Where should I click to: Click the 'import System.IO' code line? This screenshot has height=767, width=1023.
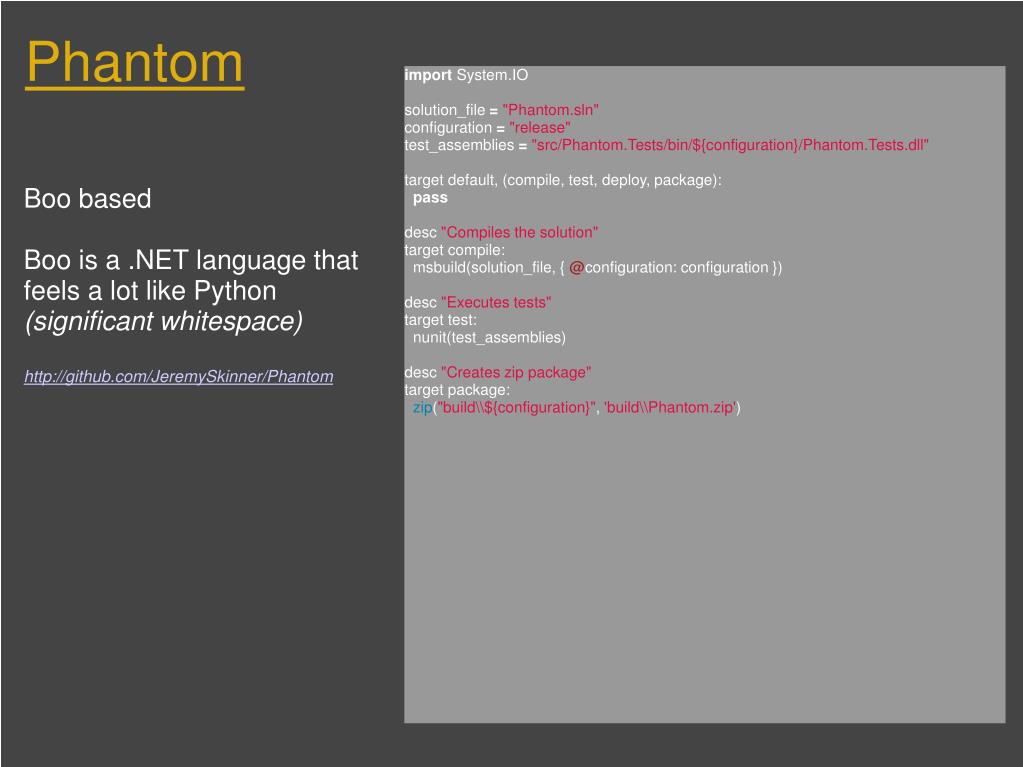(466, 75)
